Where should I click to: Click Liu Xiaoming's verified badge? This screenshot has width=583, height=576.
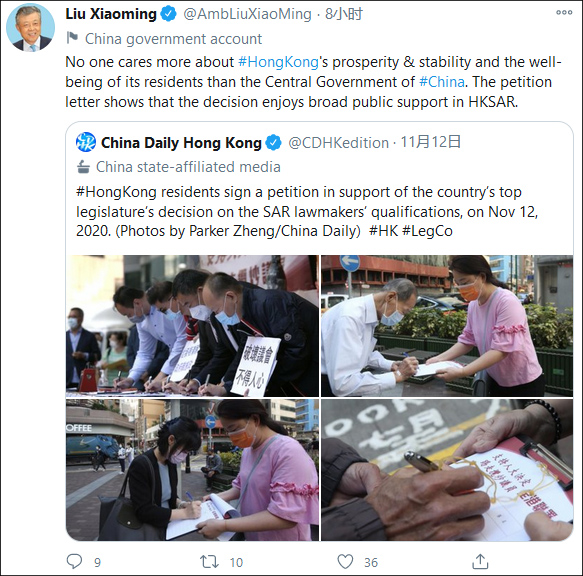coord(168,14)
